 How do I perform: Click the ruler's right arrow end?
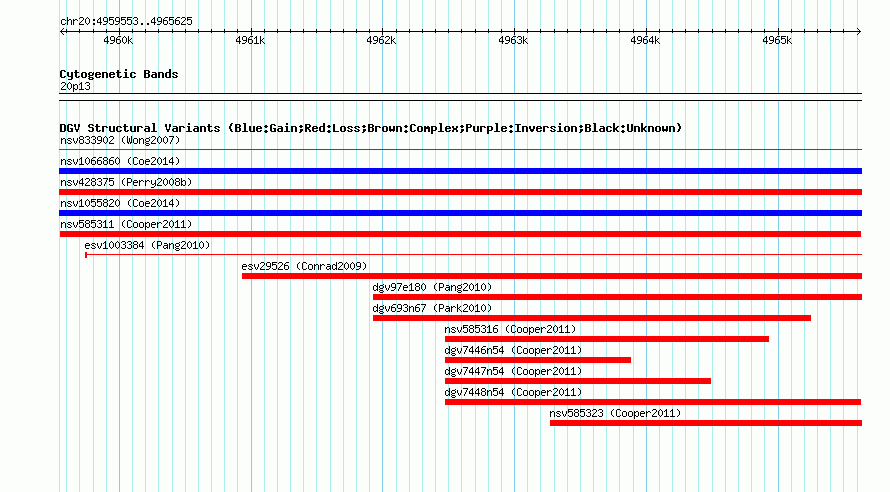point(858,31)
